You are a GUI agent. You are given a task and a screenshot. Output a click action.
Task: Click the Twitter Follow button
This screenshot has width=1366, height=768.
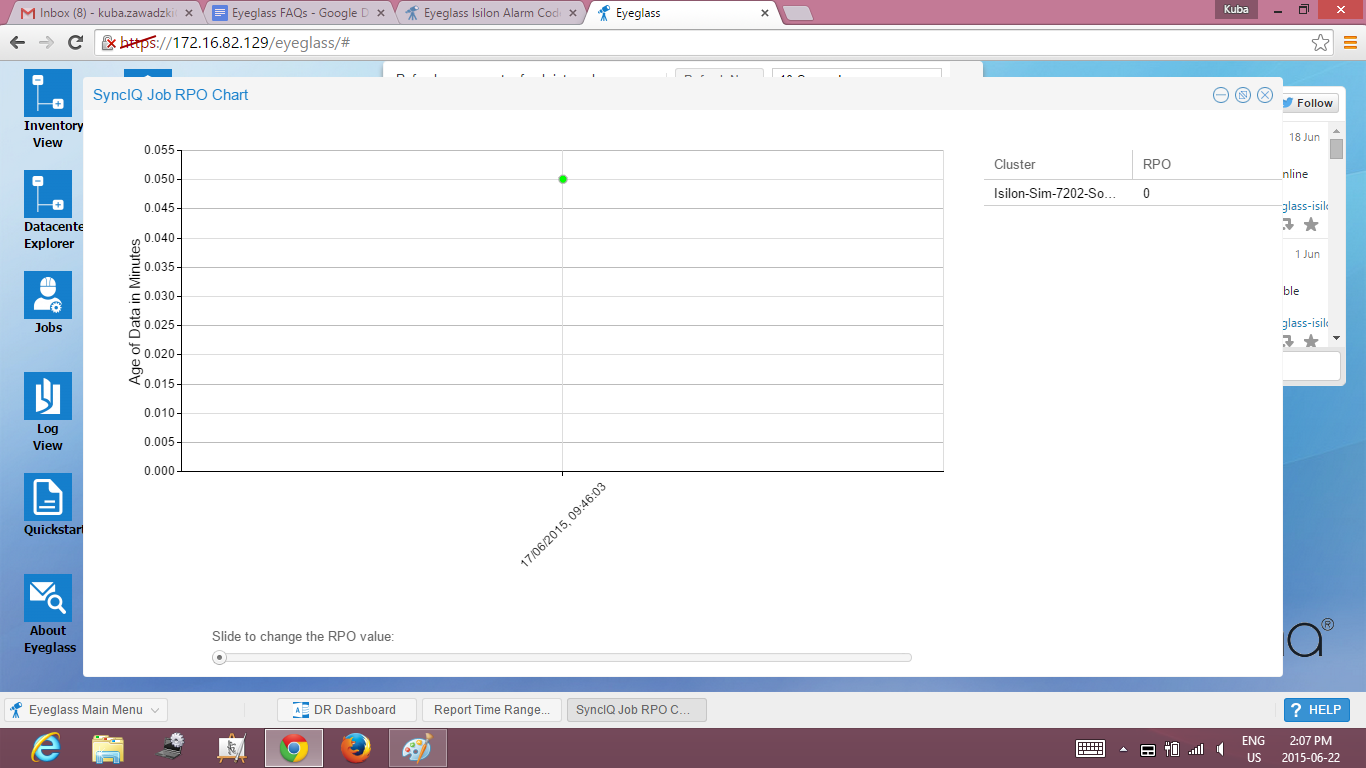pyautogui.click(x=1309, y=103)
